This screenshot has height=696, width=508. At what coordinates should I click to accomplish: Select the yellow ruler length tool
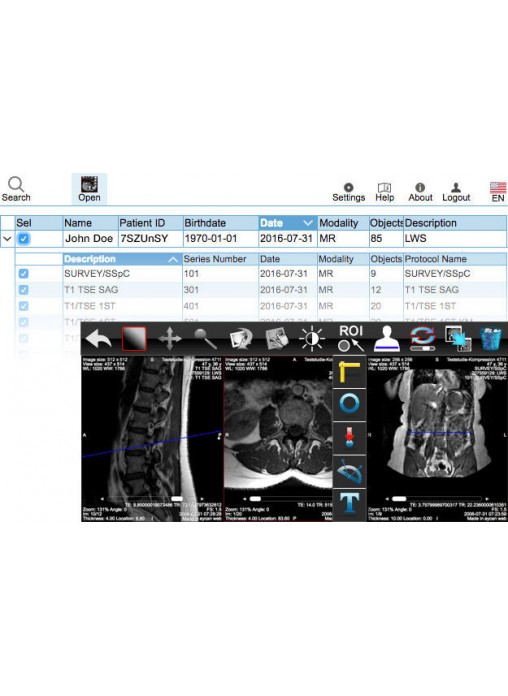point(349,372)
